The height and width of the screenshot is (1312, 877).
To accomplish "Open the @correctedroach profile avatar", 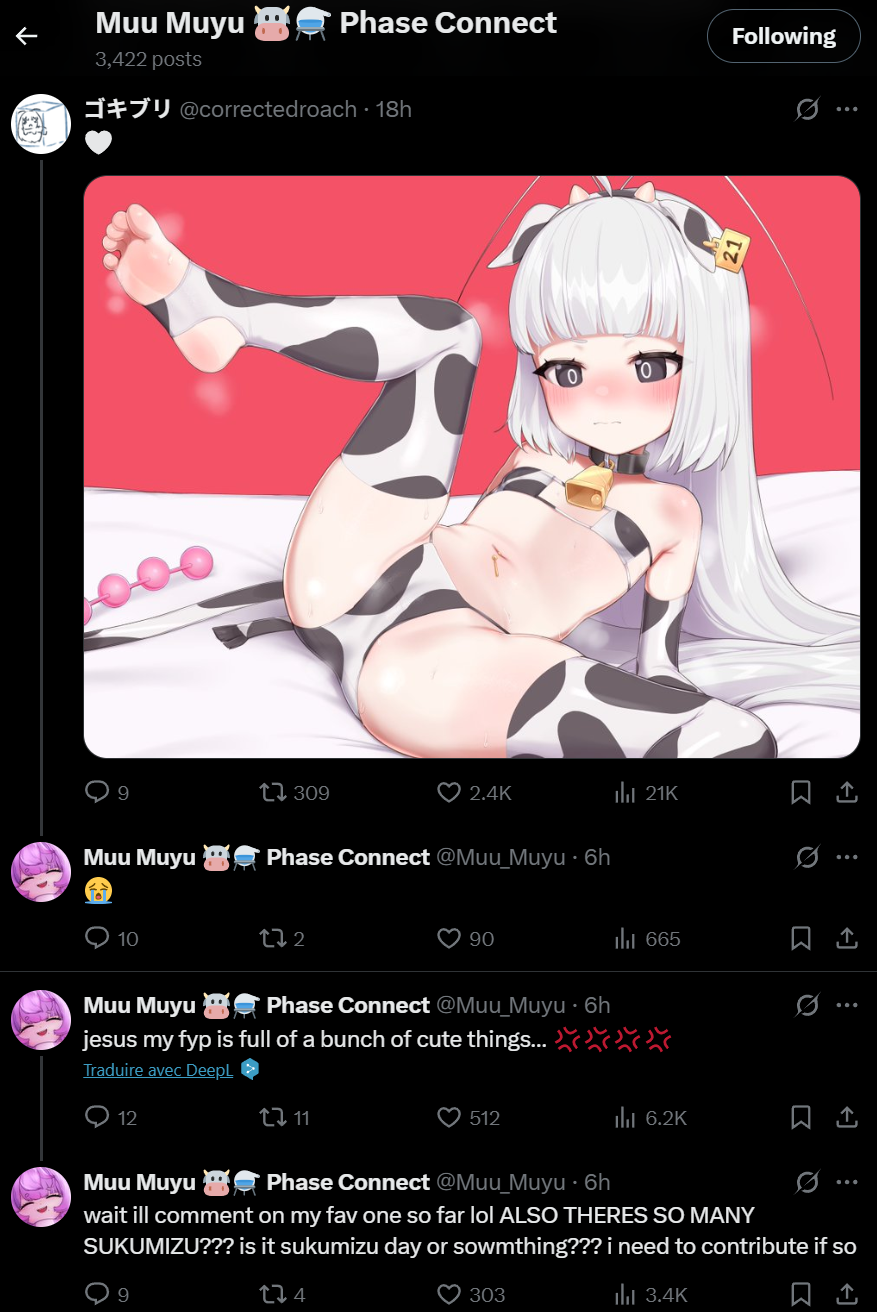I will [x=41, y=125].
